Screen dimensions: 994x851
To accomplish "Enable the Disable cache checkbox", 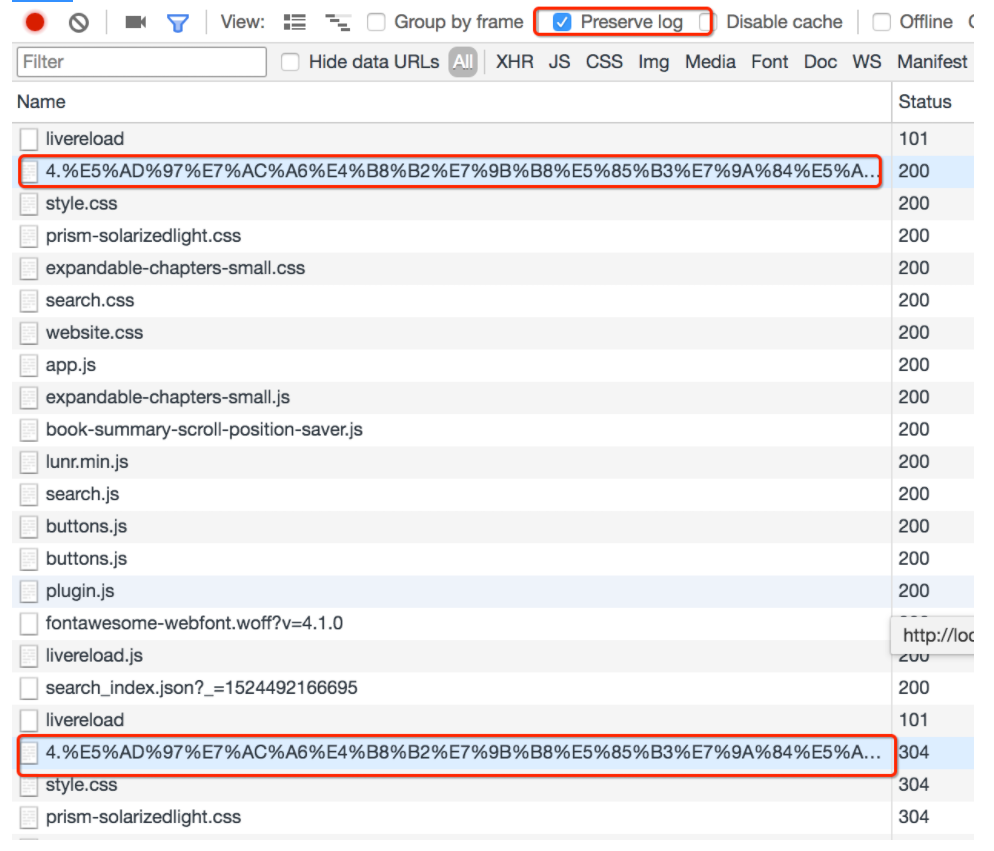I will (707, 22).
